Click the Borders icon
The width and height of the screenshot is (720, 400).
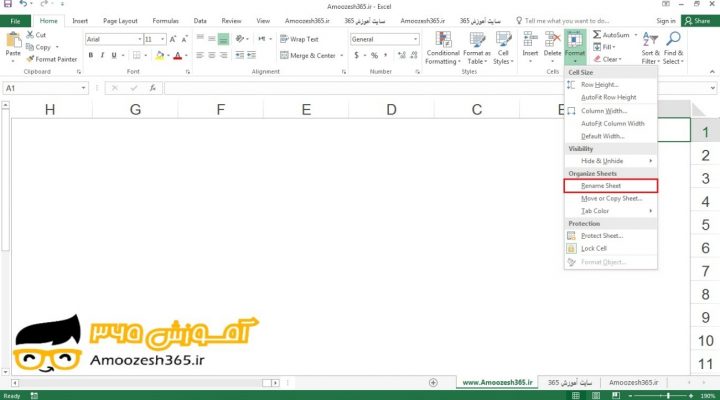pyautogui.click(x=137, y=56)
